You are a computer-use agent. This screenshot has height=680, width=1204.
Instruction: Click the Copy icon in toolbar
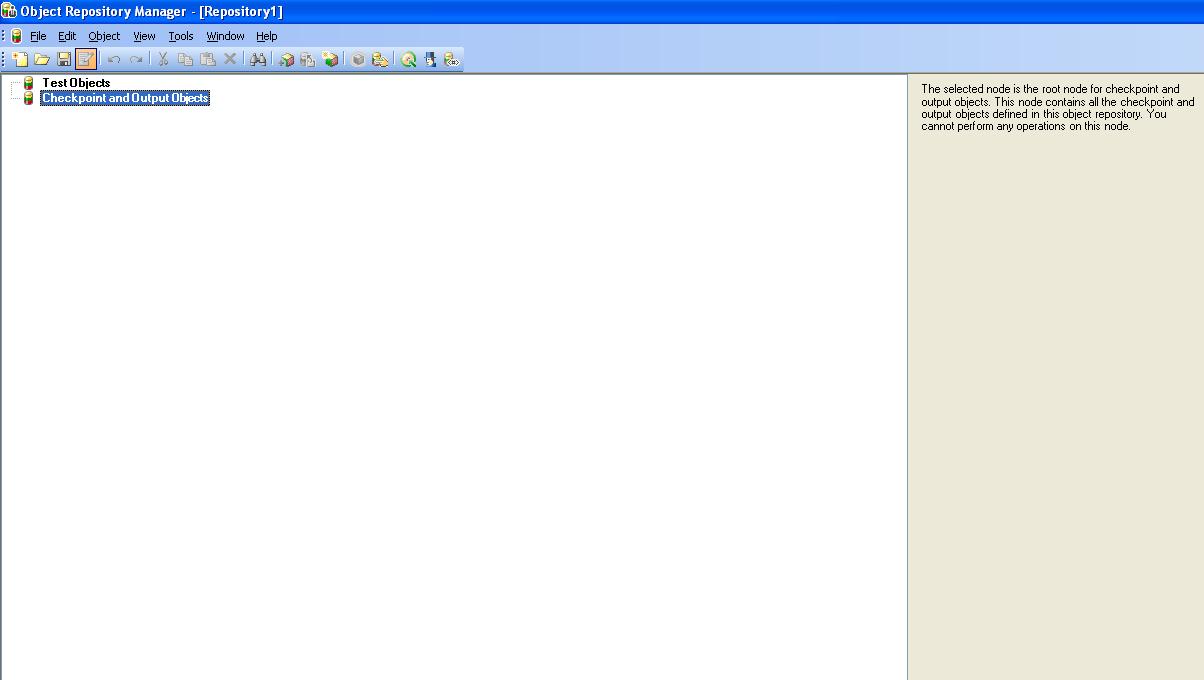coord(185,60)
